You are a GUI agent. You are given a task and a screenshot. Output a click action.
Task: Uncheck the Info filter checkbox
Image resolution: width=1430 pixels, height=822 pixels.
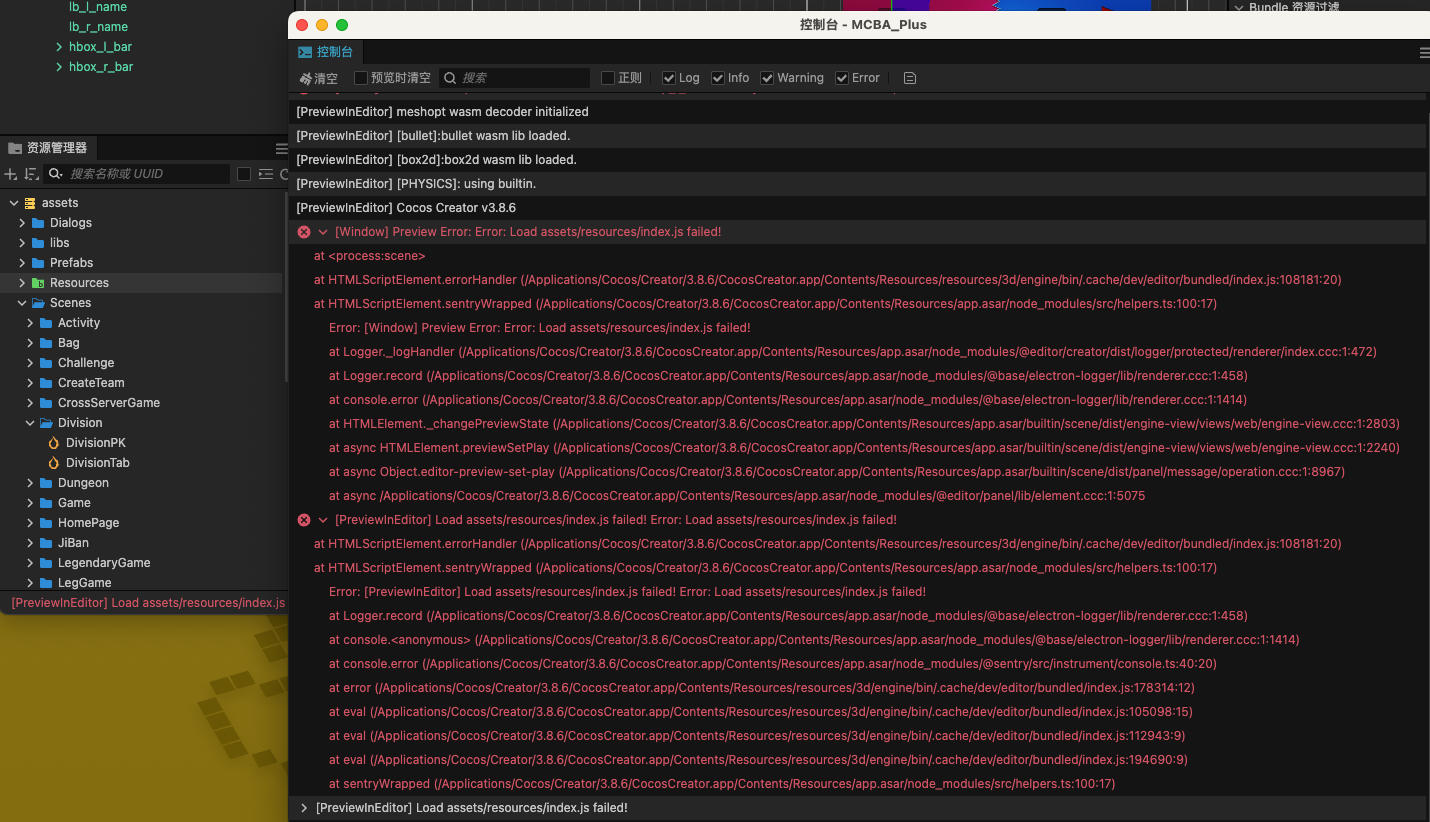(x=718, y=78)
